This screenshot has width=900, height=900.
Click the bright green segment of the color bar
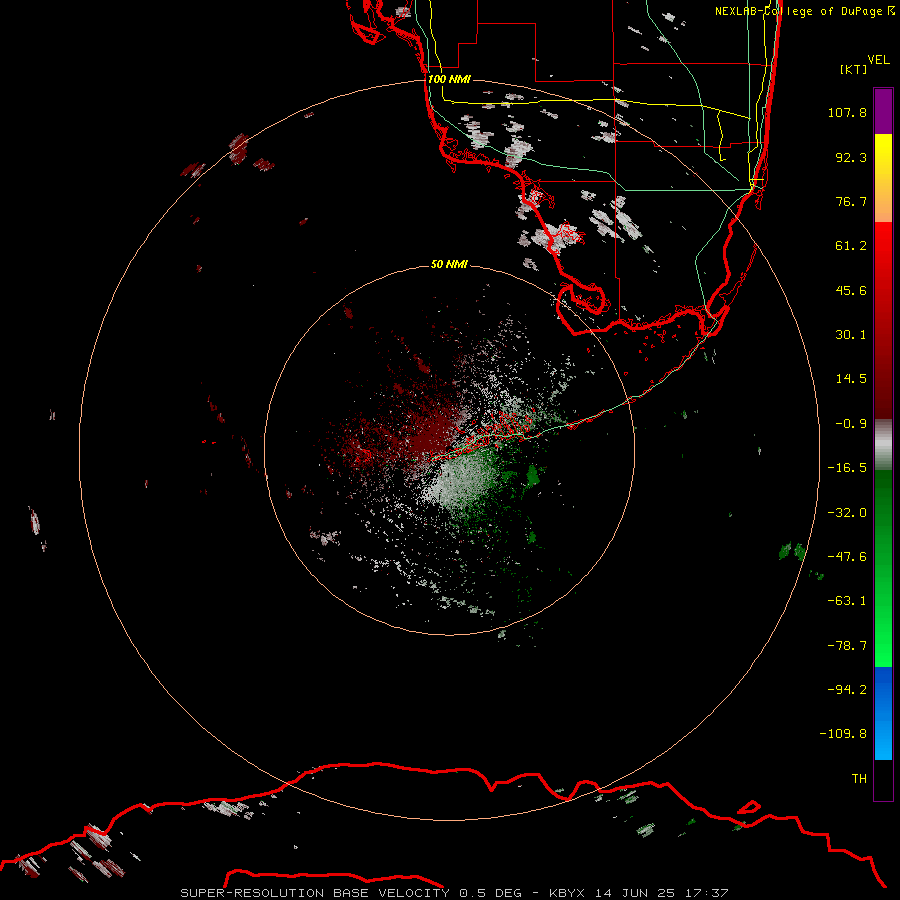tap(883, 568)
